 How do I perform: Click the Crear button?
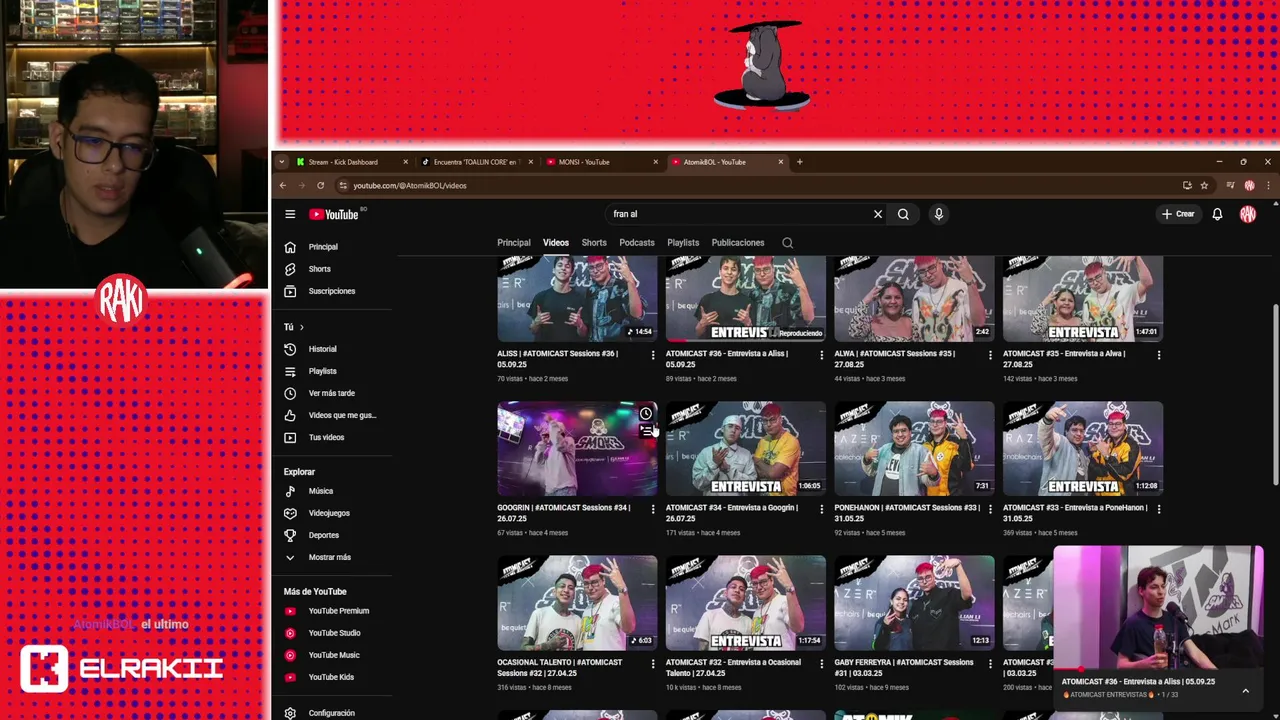[x=1178, y=214]
